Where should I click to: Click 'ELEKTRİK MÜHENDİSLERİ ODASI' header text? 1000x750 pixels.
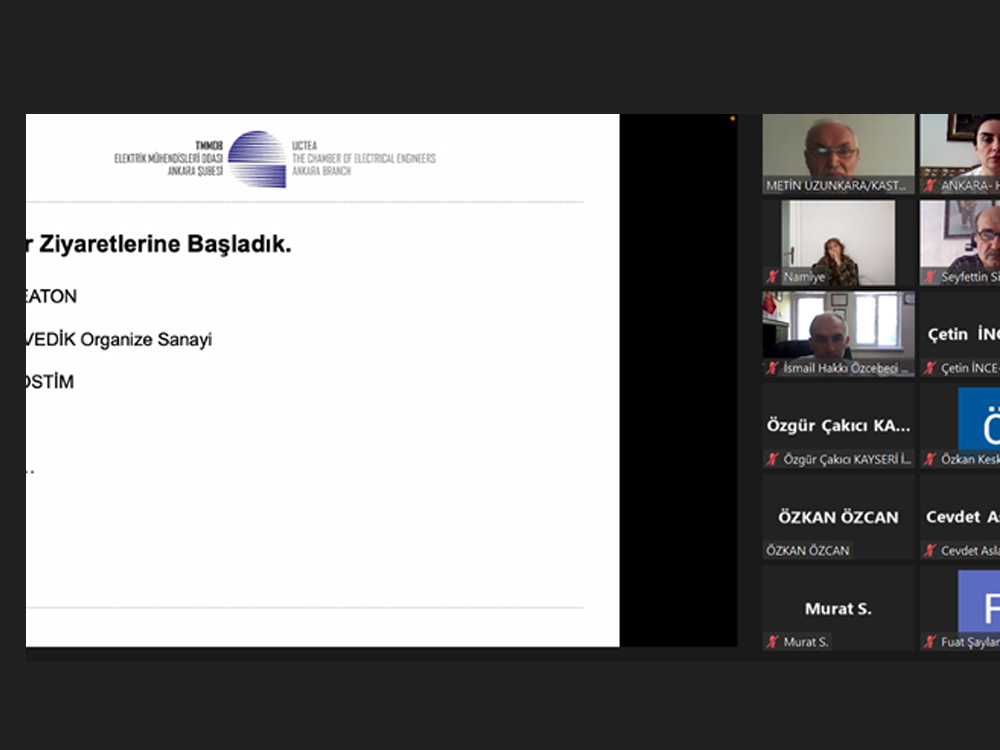[x=168, y=158]
